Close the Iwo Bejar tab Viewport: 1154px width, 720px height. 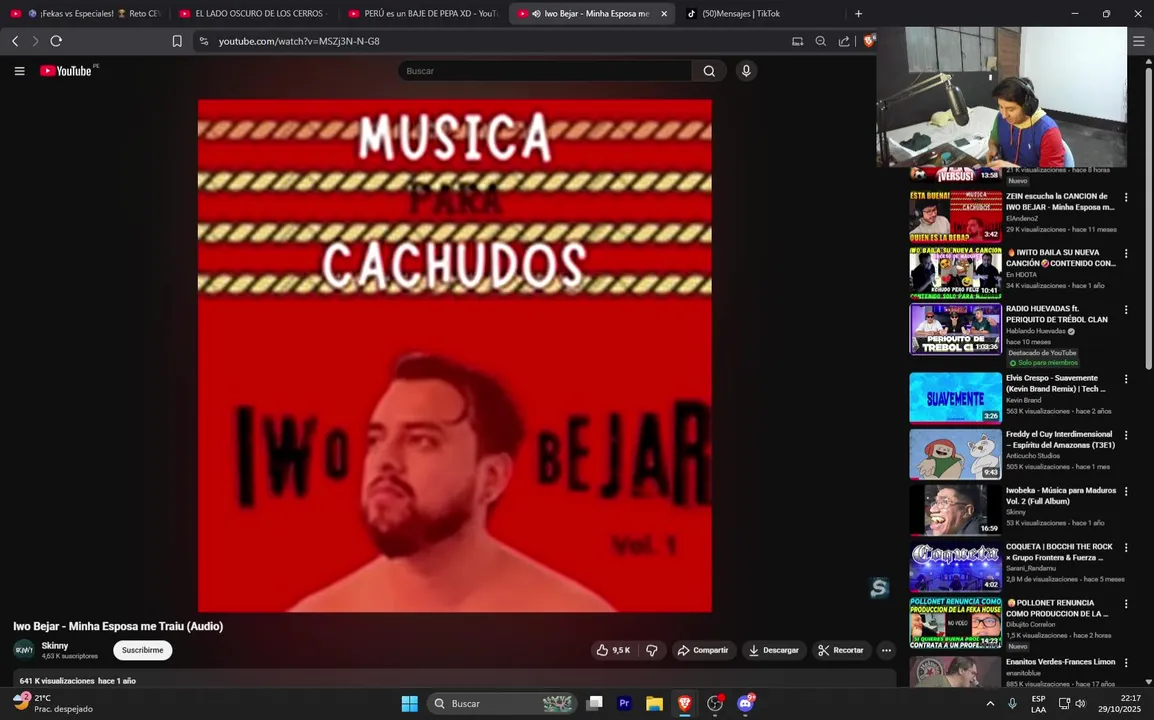(x=664, y=13)
